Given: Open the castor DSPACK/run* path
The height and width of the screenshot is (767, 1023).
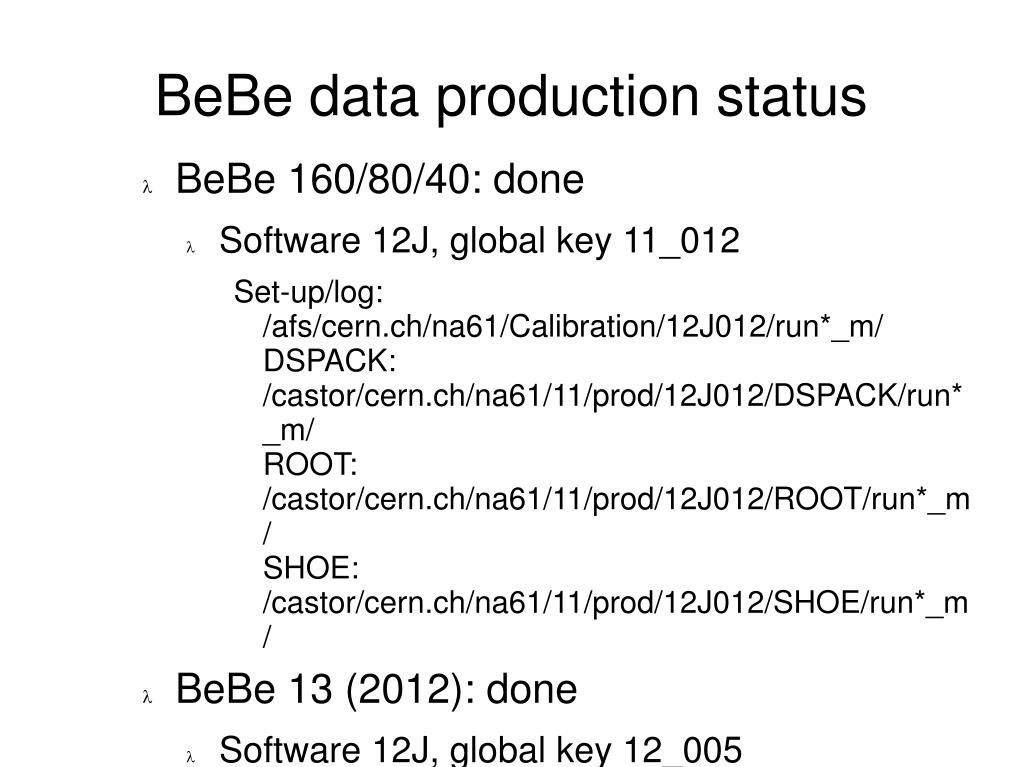Looking at the screenshot, I should click(x=612, y=395).
